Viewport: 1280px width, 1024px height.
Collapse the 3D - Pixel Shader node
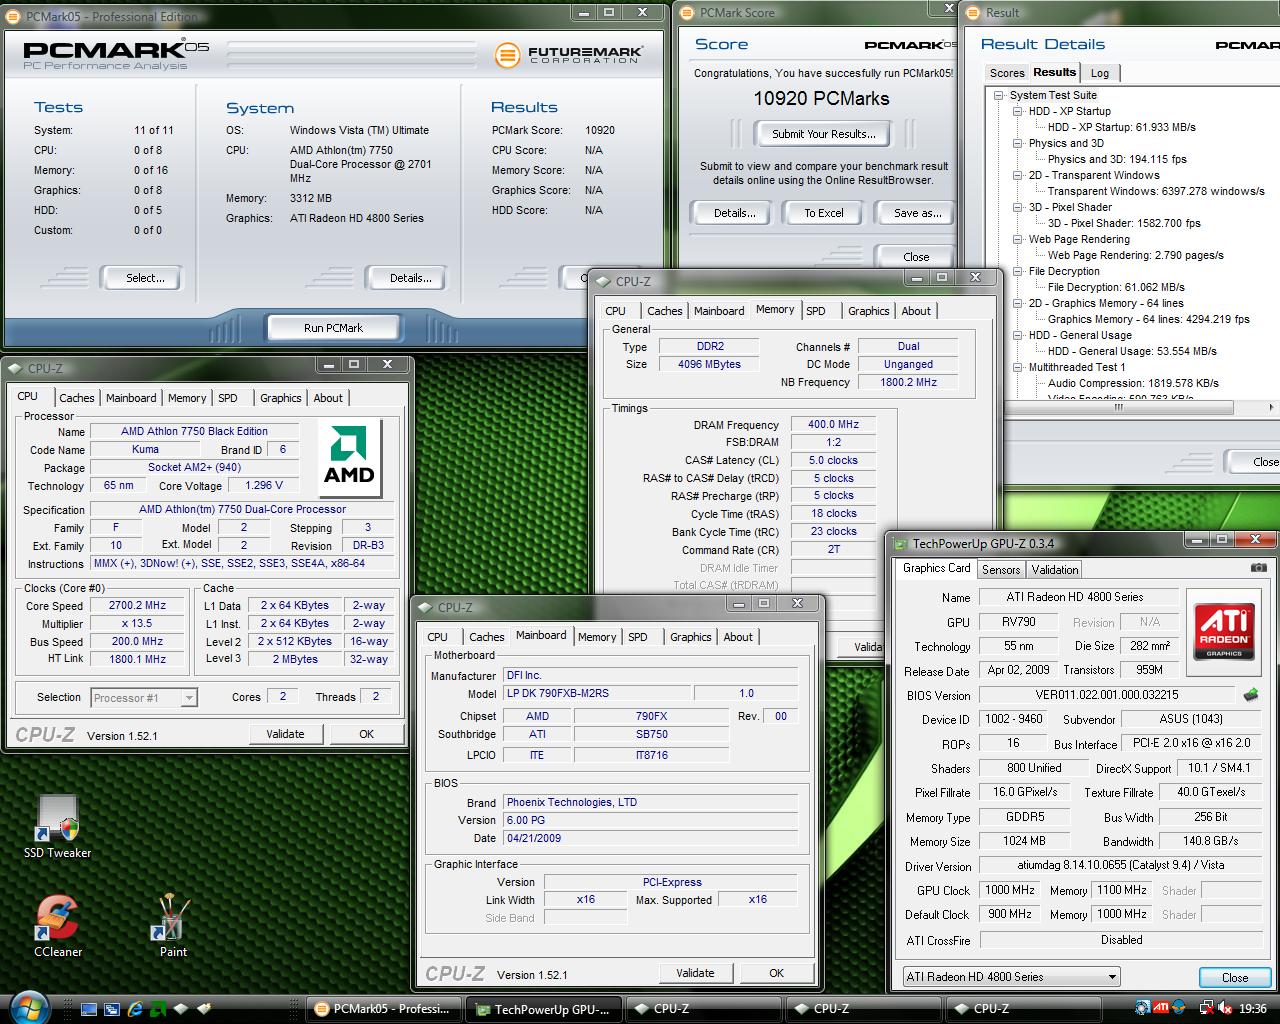1017,207
